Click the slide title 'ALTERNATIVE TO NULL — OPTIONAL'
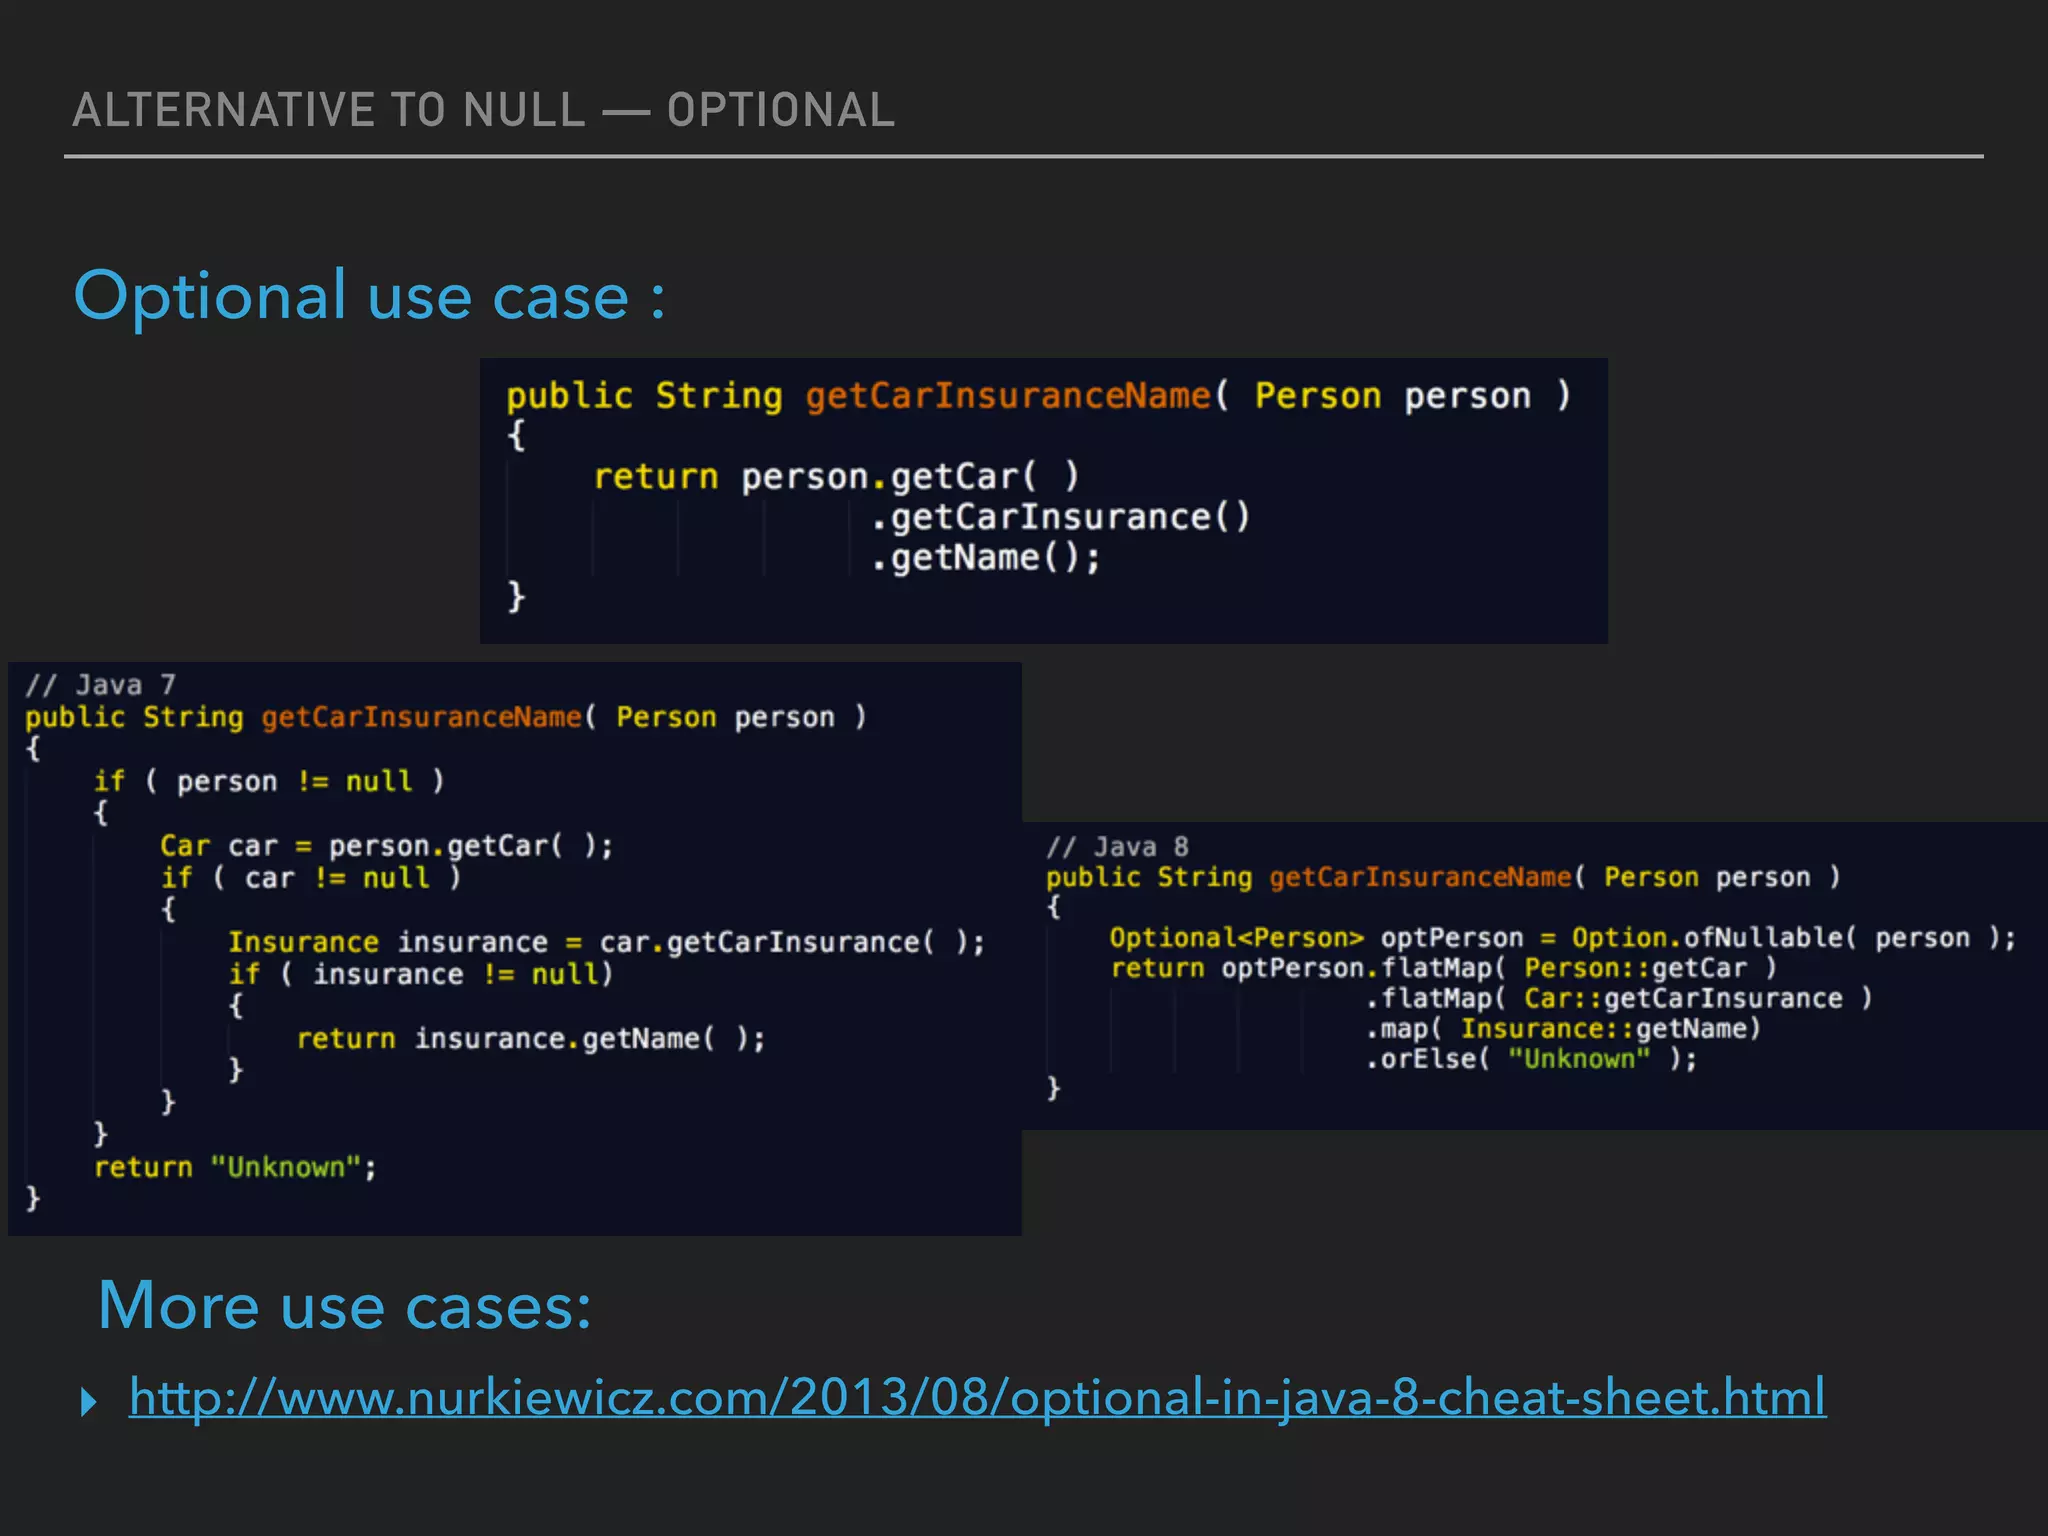The image size is (2048, 1536). click(x=484, y=110)
